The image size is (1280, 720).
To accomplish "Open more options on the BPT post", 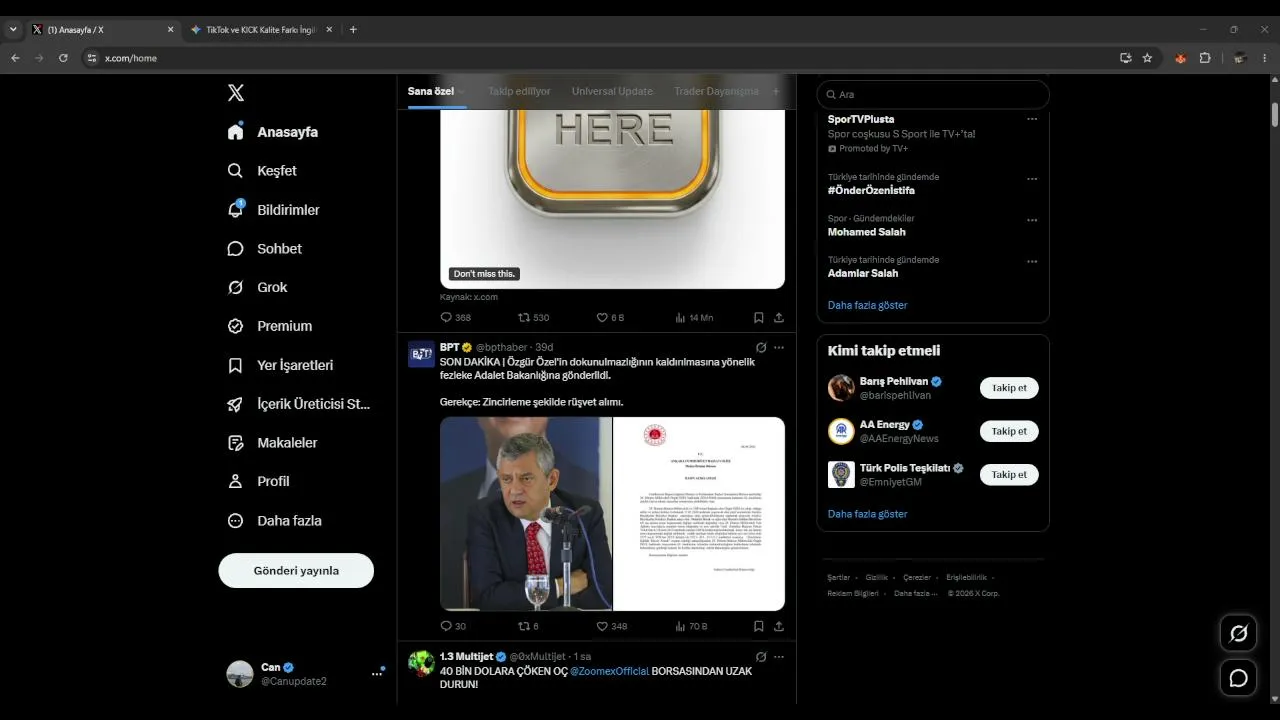I will [x=779, y=348].
